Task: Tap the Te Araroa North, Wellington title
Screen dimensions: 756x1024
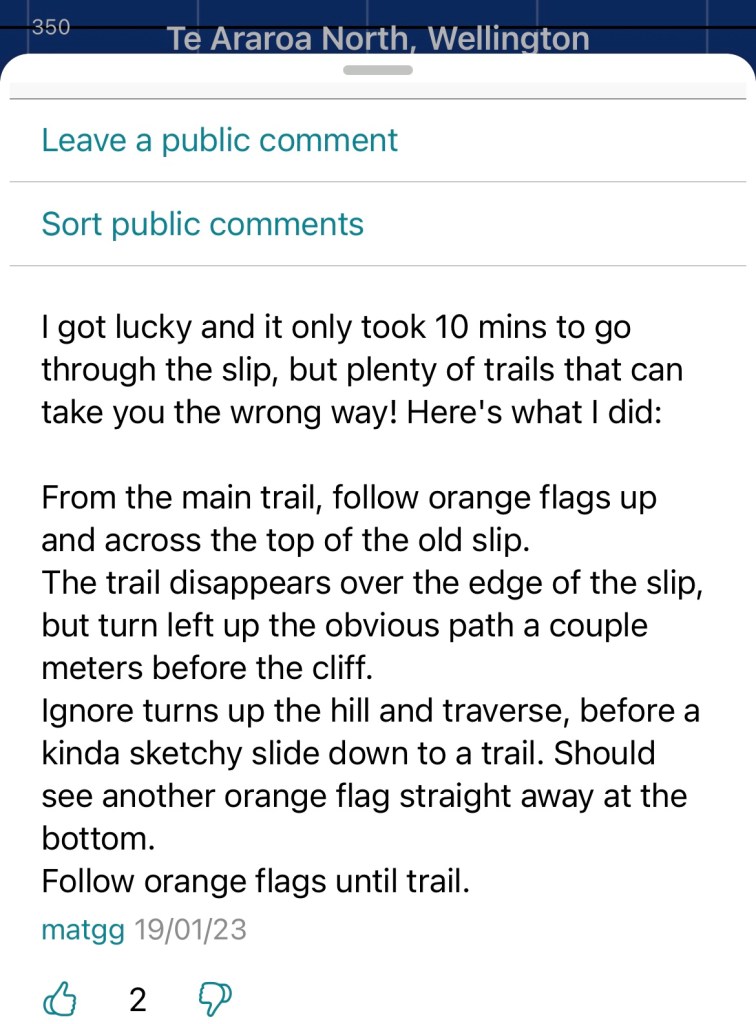Action: (x=377, y=39)
